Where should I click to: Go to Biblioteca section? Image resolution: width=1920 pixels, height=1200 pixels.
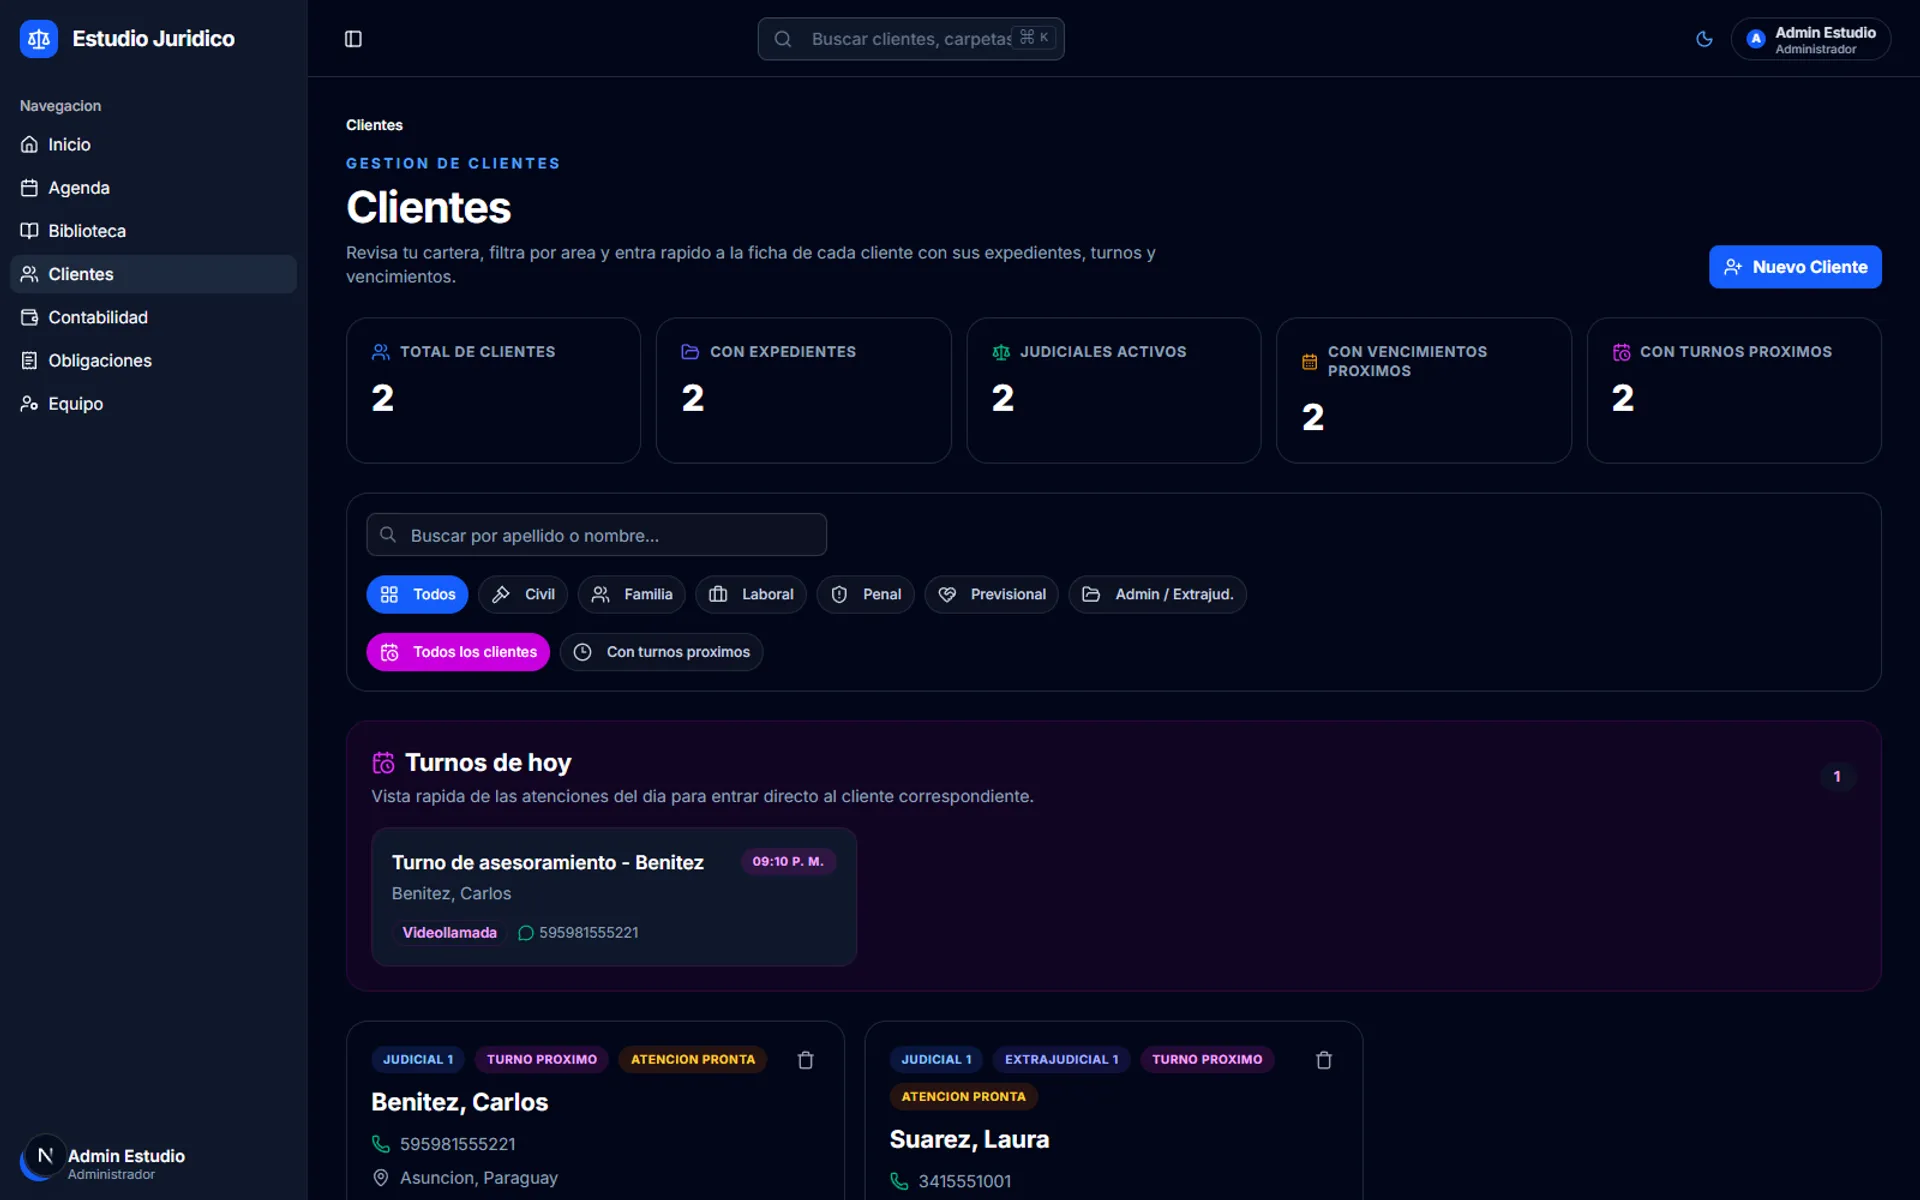point(153,231)
